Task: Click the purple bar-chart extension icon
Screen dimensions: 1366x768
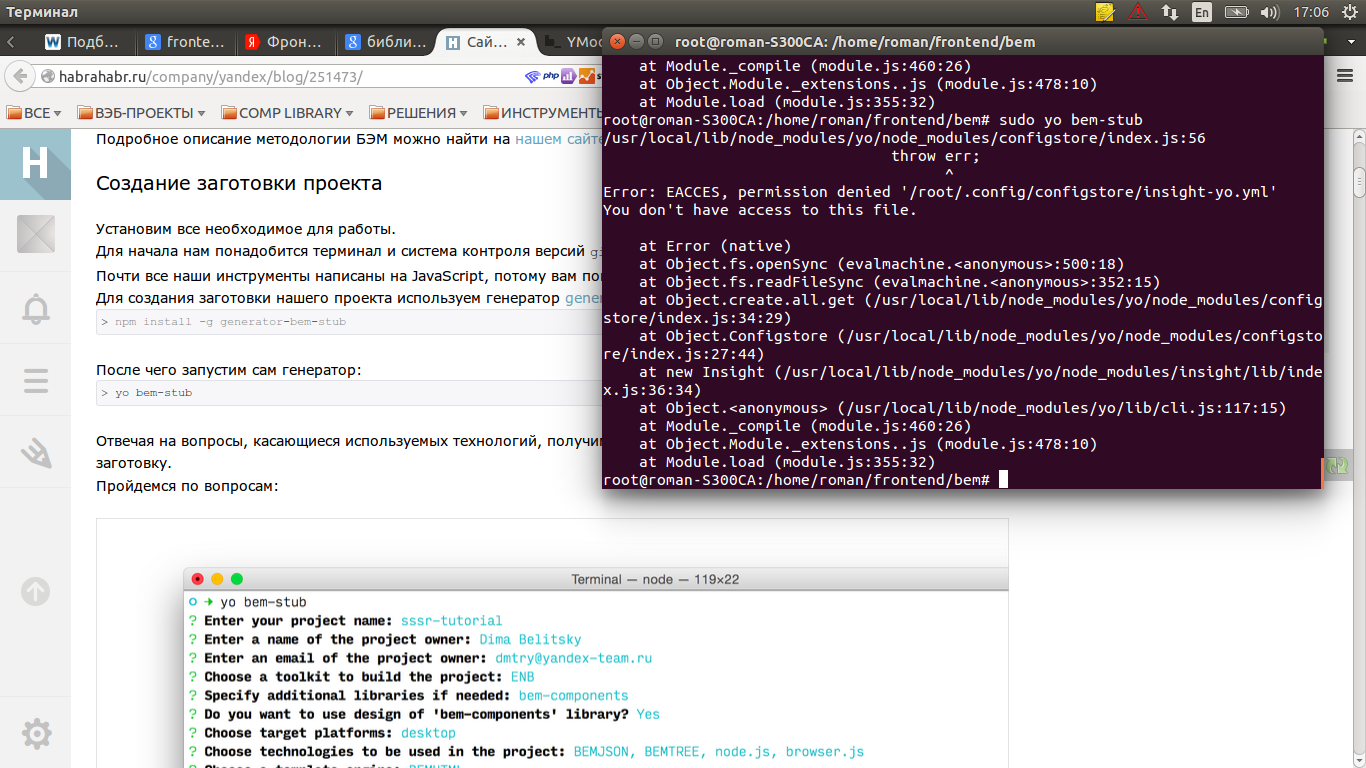Action: pyautogui.click(x=567, y=76)
